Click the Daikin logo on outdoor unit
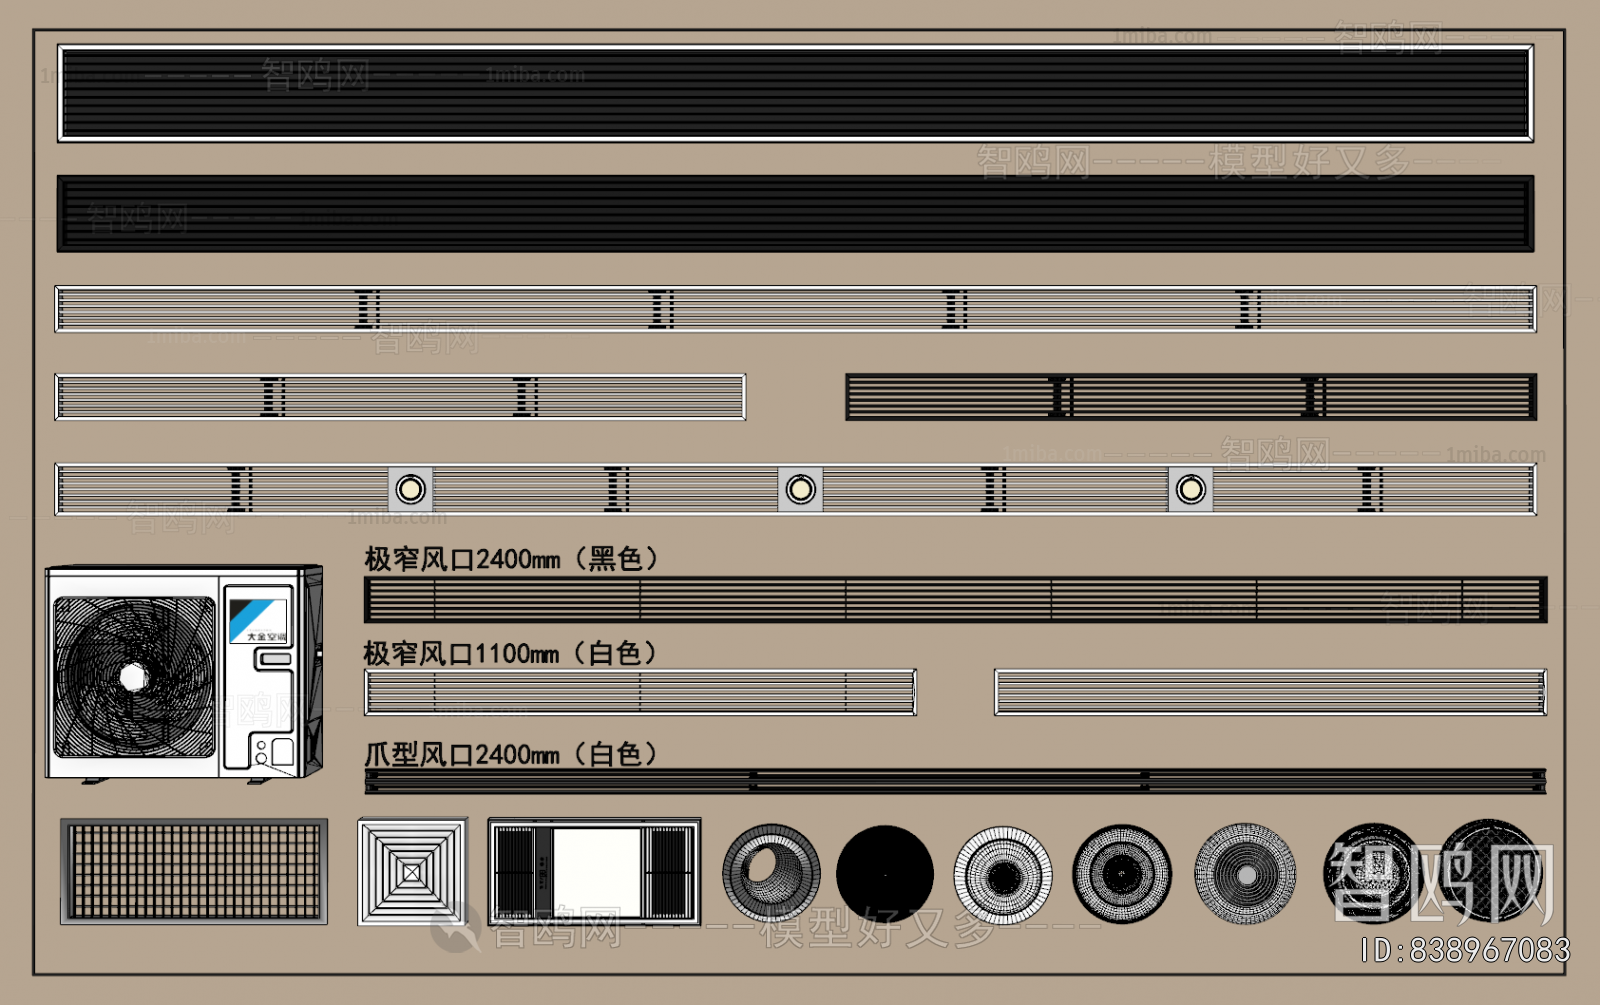The image size is (1600, 1005). (x=258, y=620)
